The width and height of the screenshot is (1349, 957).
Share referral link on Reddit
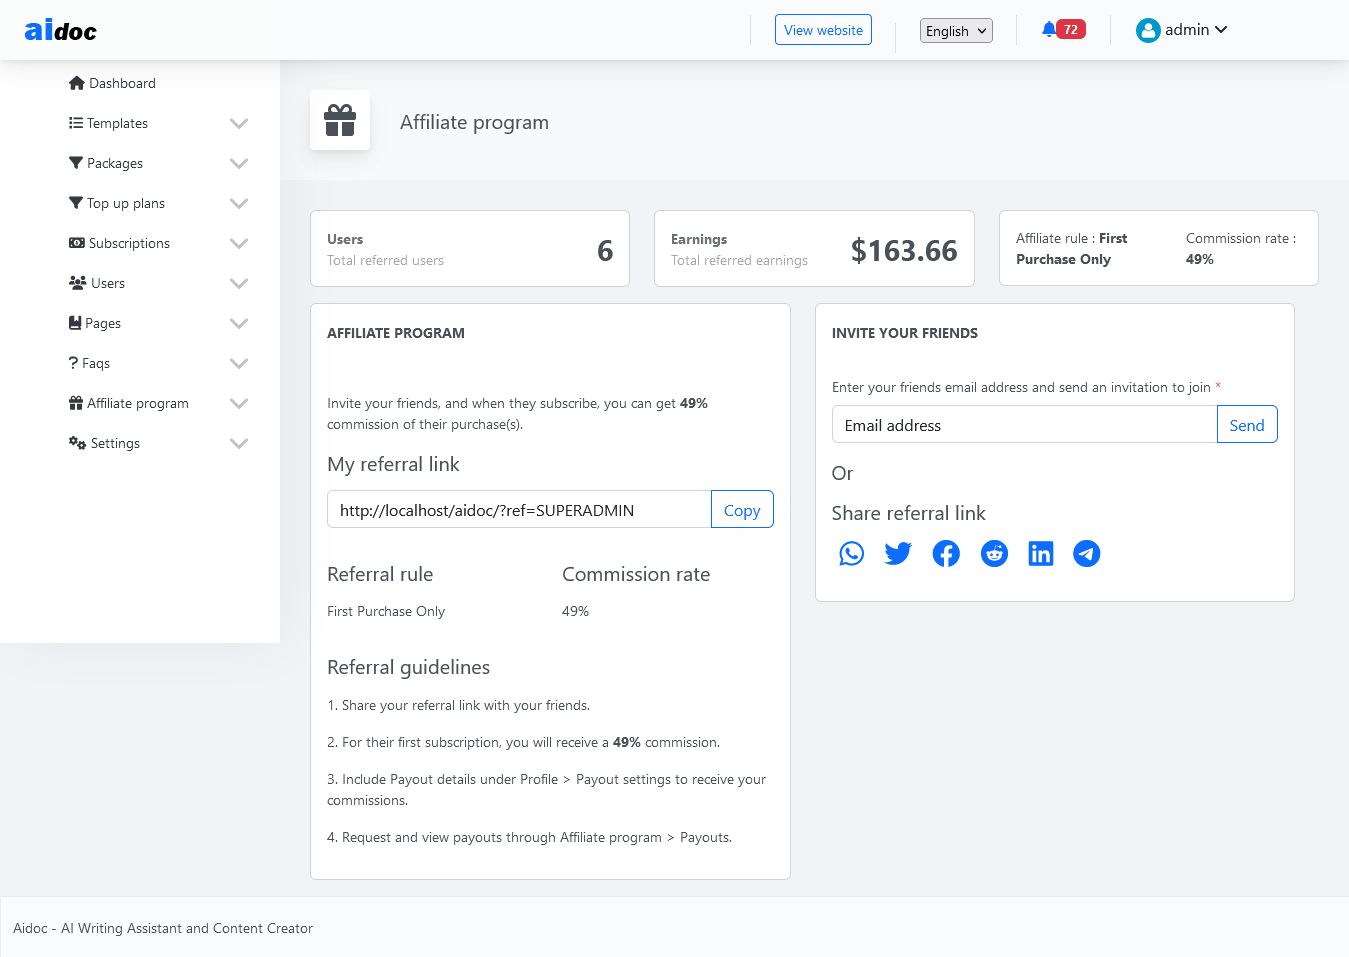coord(994,553)
